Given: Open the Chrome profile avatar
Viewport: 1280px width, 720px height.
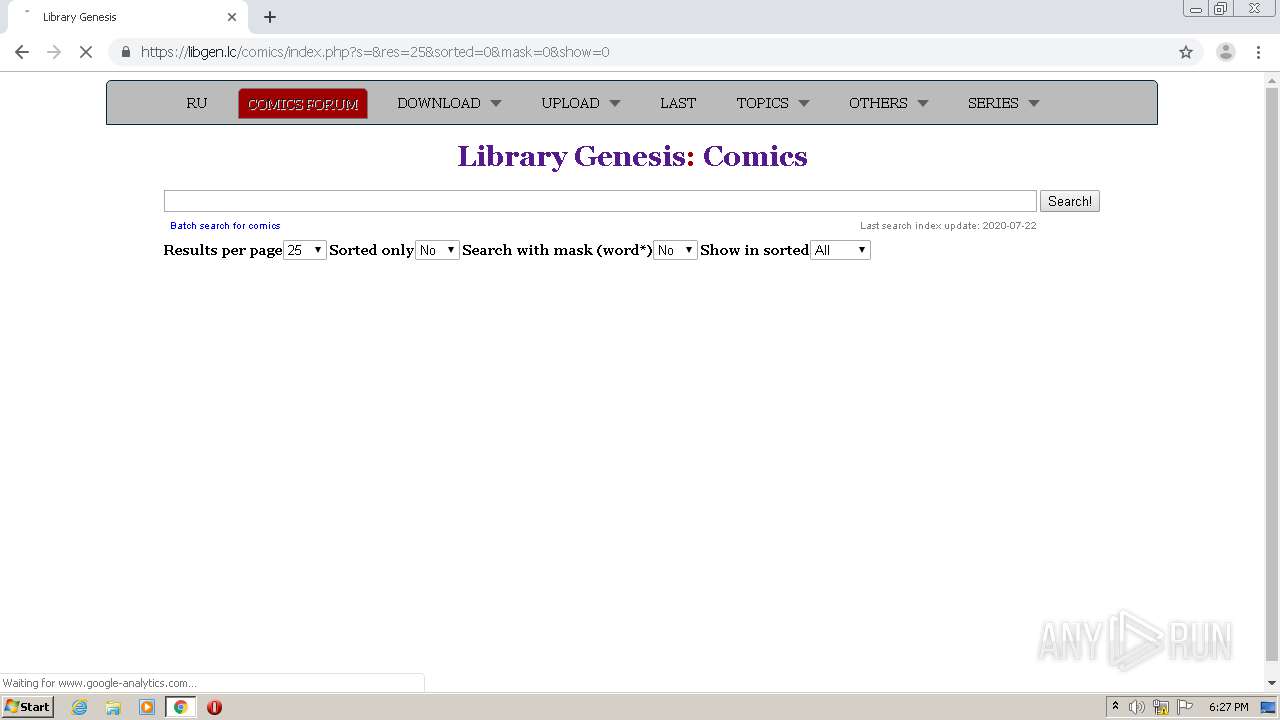Looking at the screenshot, I should click(x=1226, y=52).
